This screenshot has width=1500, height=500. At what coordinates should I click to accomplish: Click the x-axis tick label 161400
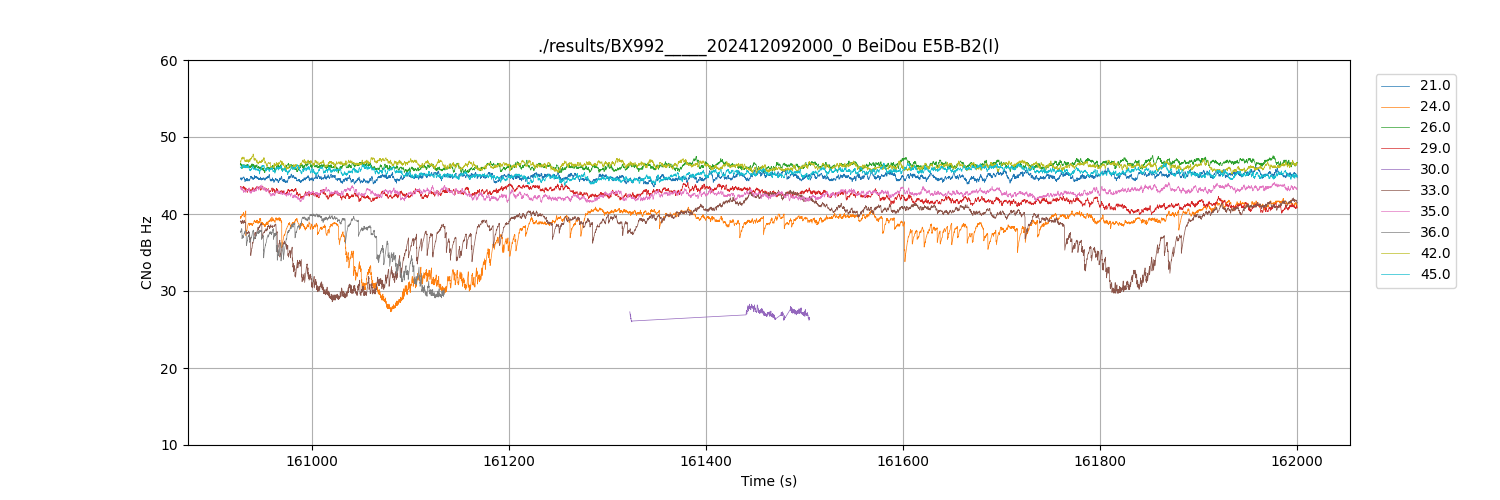coord(706,462)
